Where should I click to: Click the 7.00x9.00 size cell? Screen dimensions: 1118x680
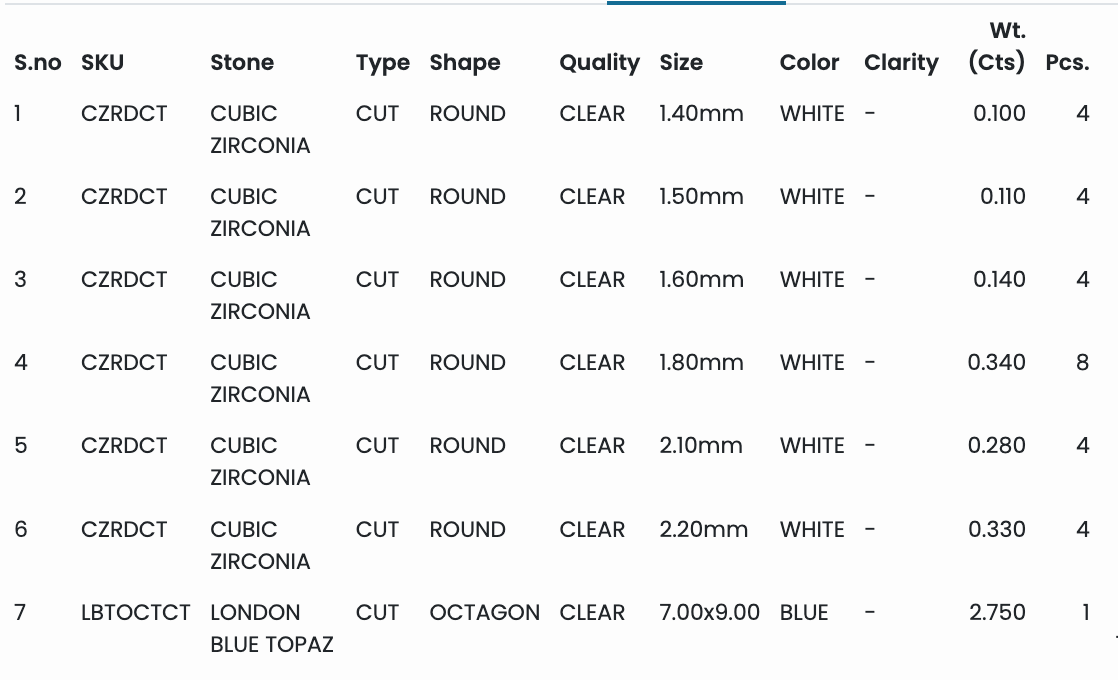709,612
